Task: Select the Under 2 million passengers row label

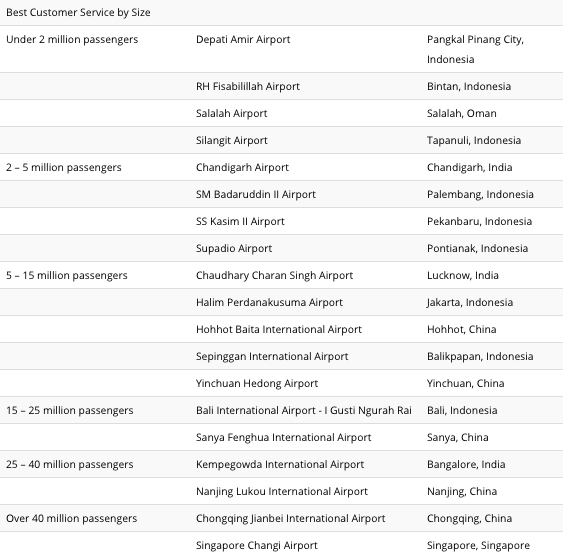Action: click(x=72, y=39)
